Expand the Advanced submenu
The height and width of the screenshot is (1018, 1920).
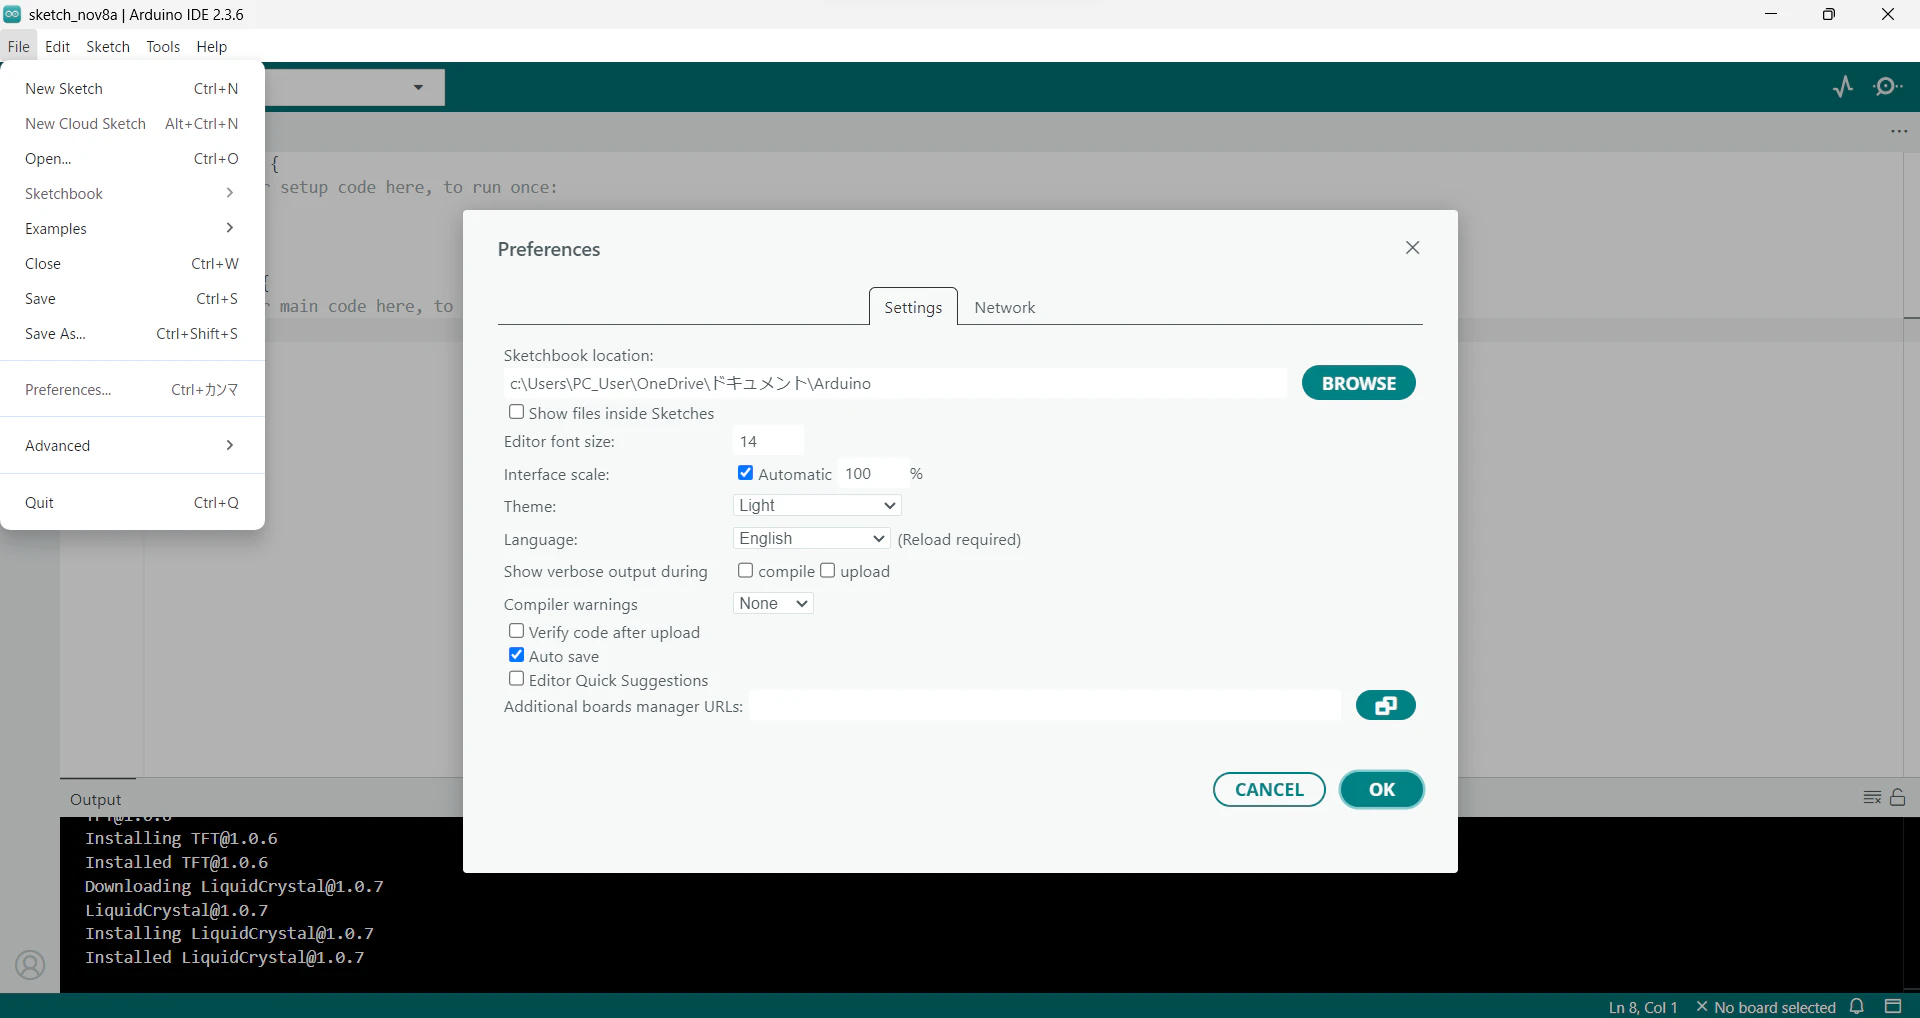[x=132, y=445]
